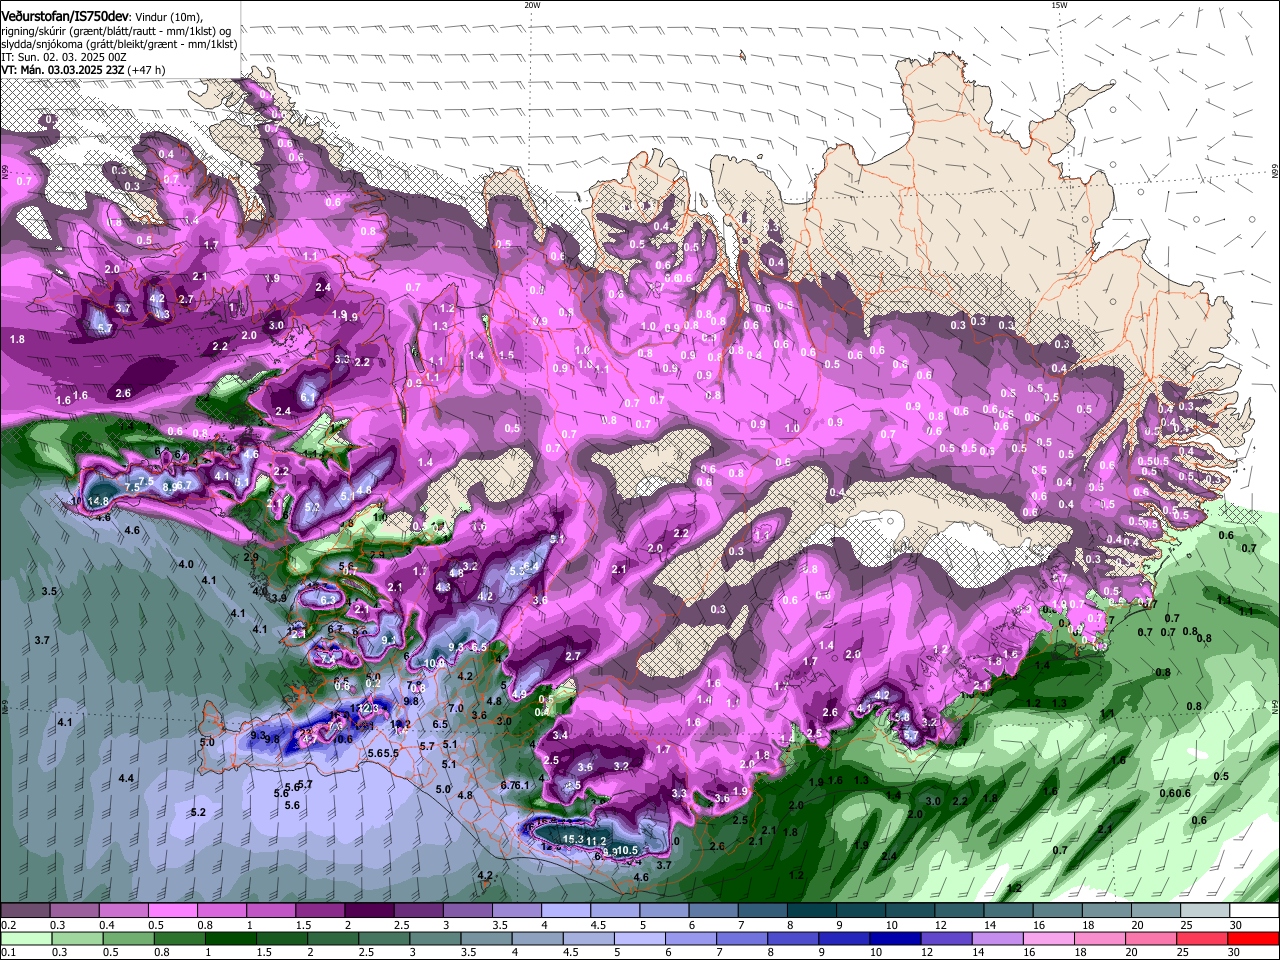Pick upper legend swatch between 3 and 3.5
The image size is (1280, 960).
[467, 911]
